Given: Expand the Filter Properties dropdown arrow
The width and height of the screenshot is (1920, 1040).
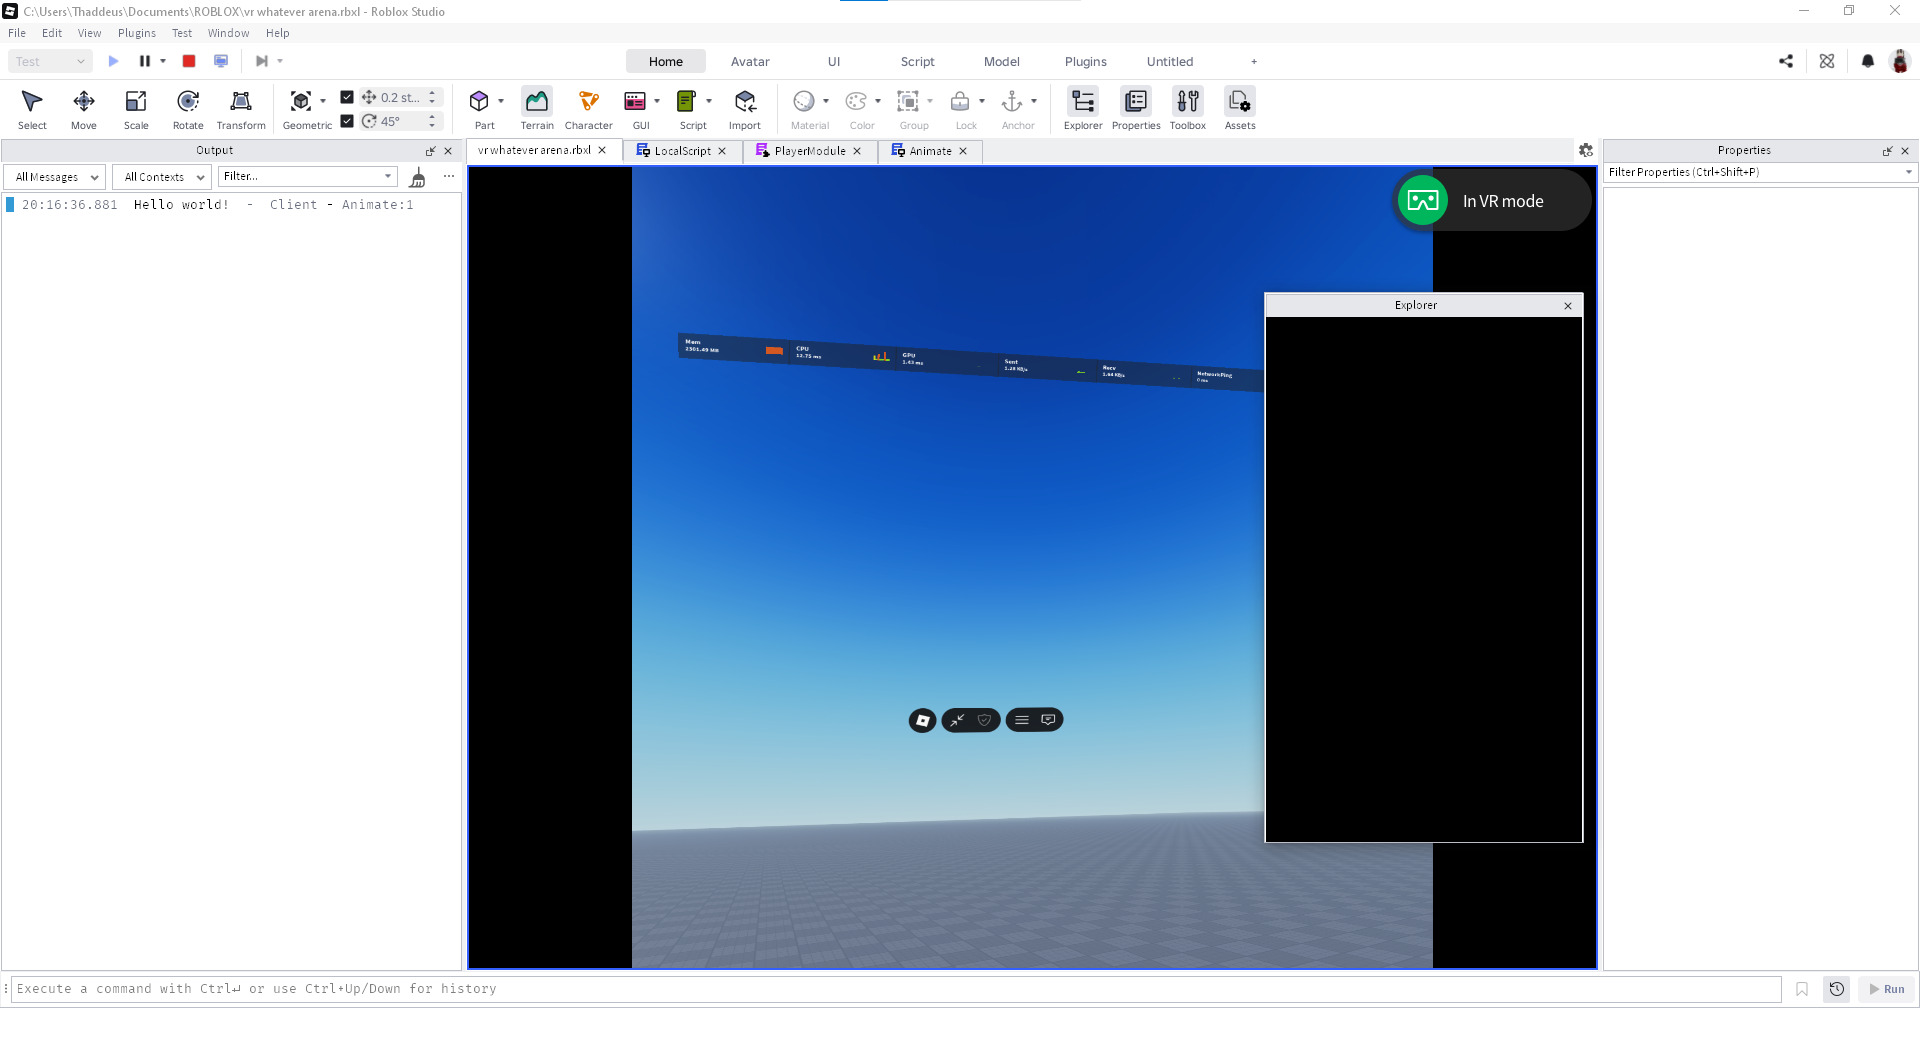Looking at the screenshot, I should [x=1909, y=172].
